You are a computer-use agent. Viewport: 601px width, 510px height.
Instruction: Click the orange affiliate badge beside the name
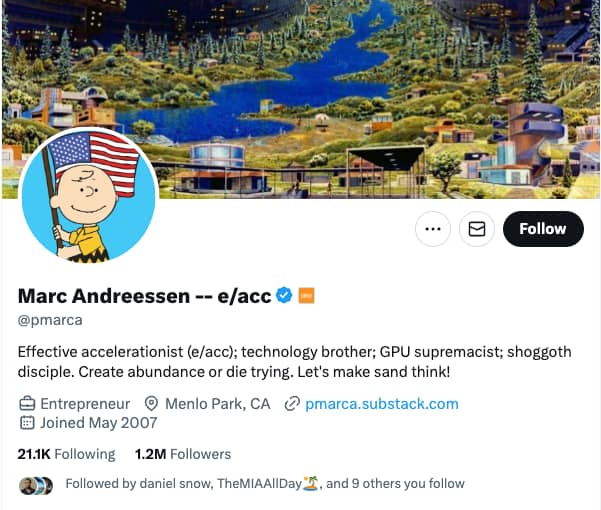pos(306,295)
